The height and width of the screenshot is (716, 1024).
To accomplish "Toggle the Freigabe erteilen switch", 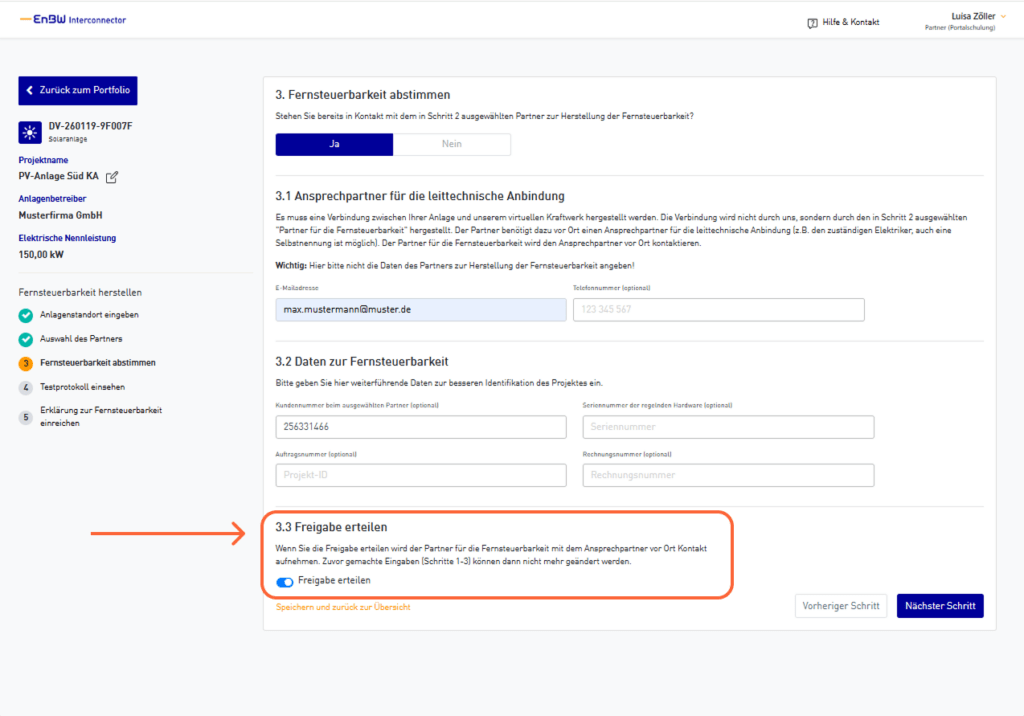I will click(x=285, y=581).
